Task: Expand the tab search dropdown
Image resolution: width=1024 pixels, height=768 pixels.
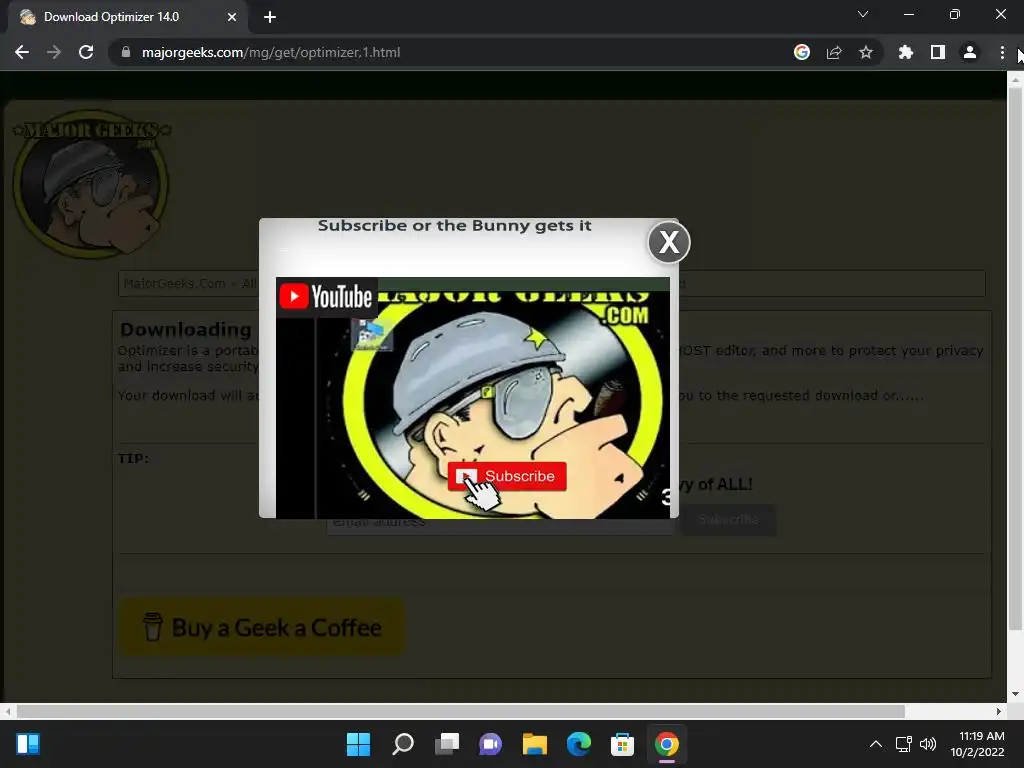Action: [x=863, y=14]
